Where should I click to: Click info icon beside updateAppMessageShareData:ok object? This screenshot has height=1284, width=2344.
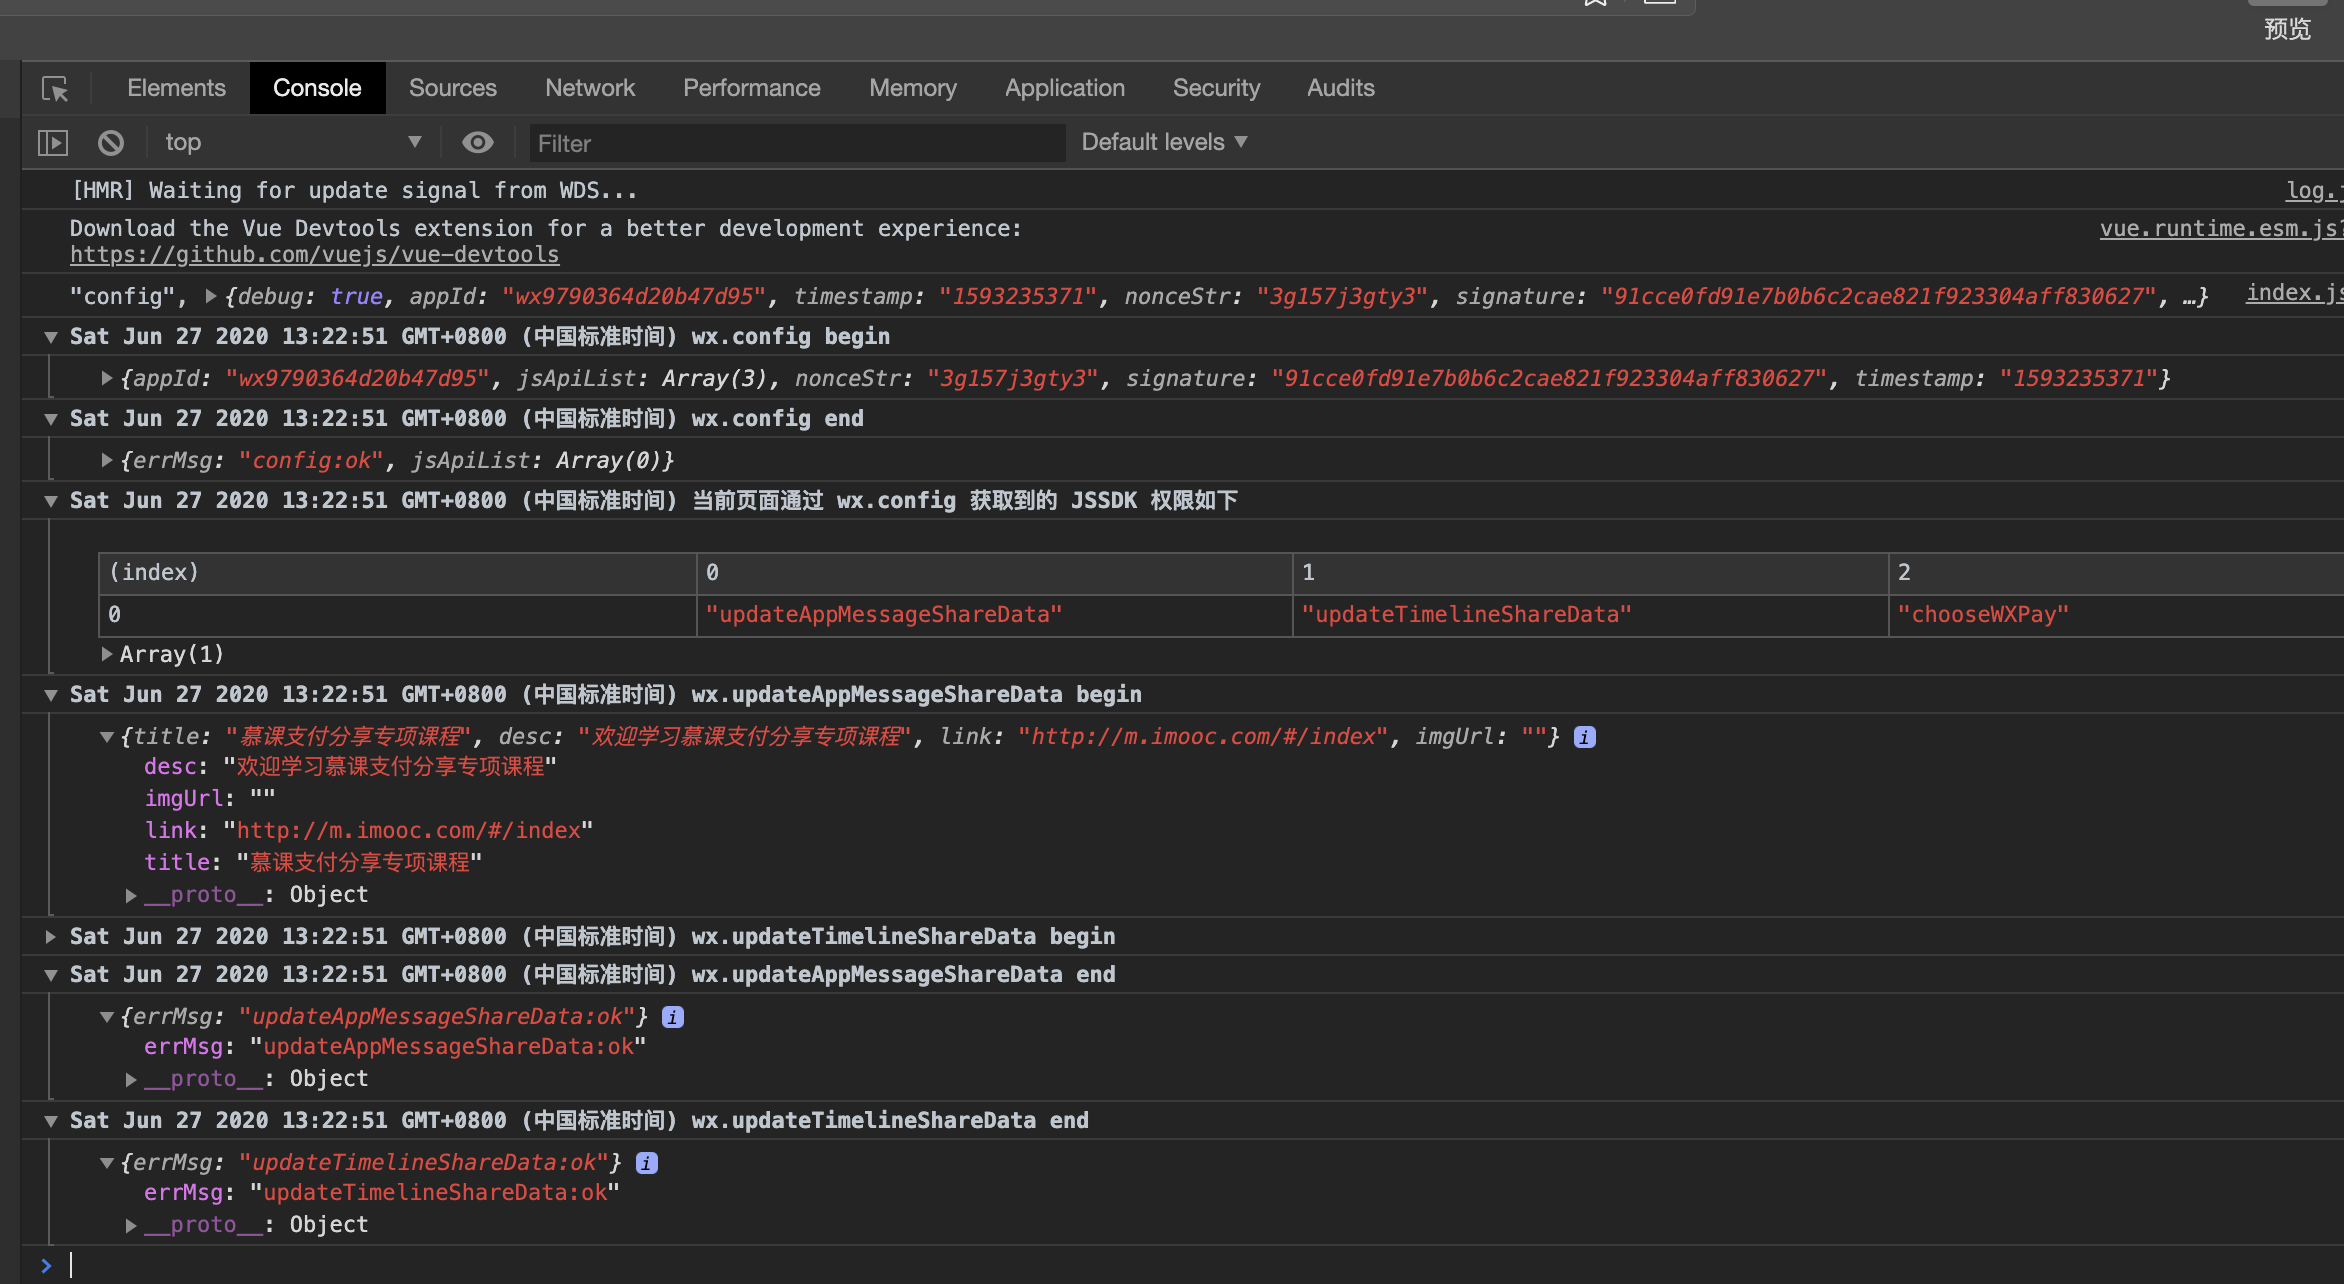673,1017
